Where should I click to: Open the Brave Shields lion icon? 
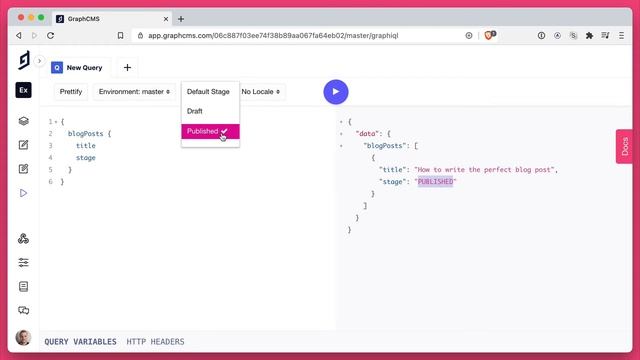(x=489, y=35)
